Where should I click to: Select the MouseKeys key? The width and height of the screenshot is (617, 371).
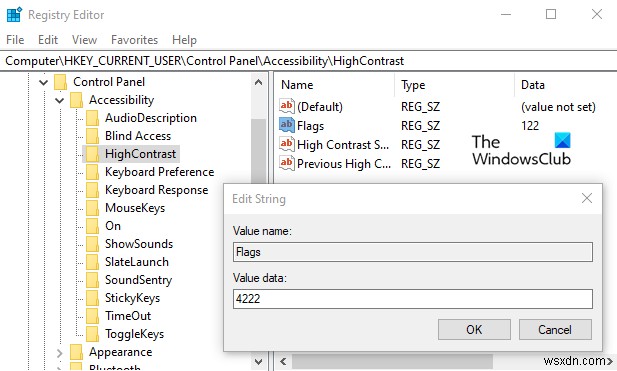pyautogui.click(x=135, y=208)
